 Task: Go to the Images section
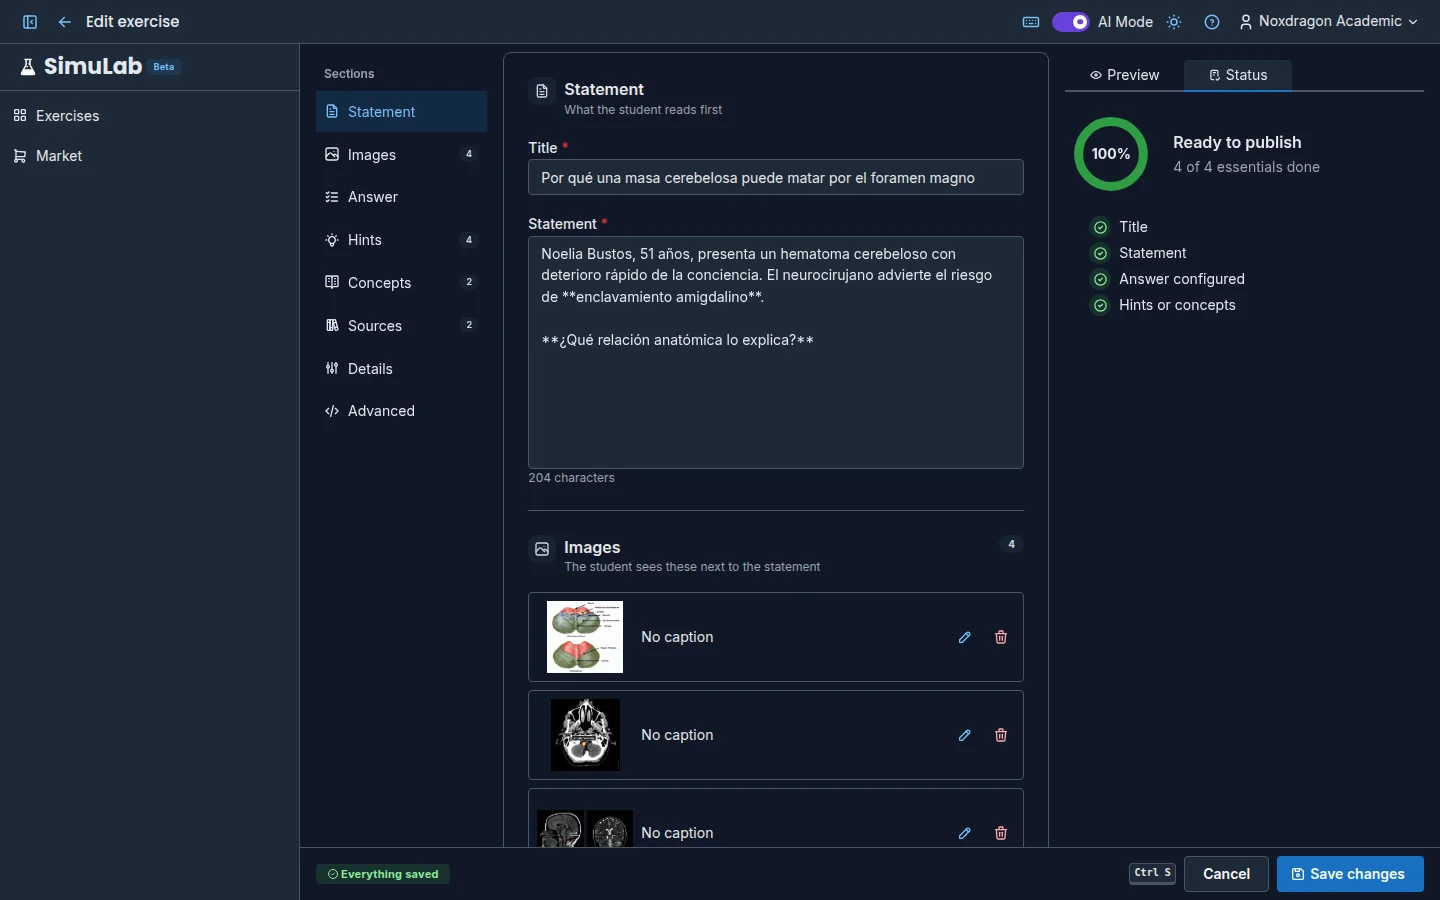402,155
